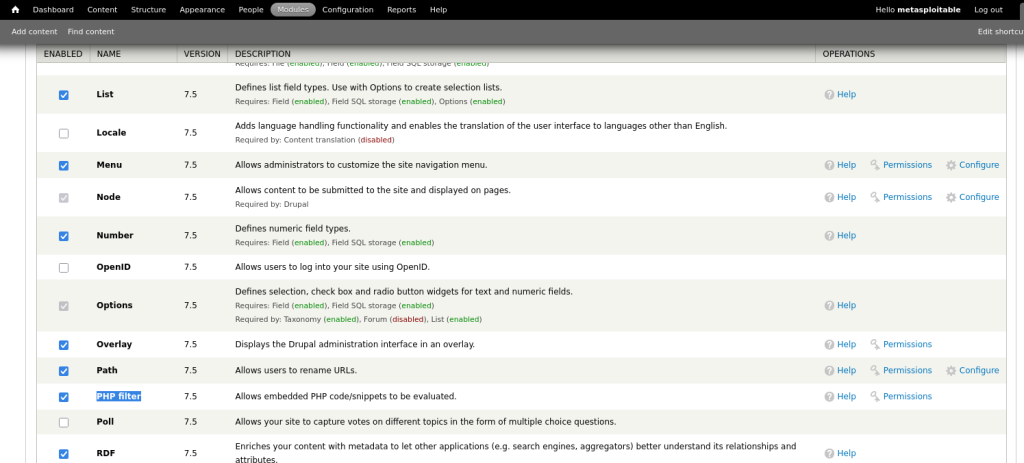The width and height of the screenshot is (1024, 463).
Task: Disable the PHP filter module checkbox
Action: click(63, 396)
